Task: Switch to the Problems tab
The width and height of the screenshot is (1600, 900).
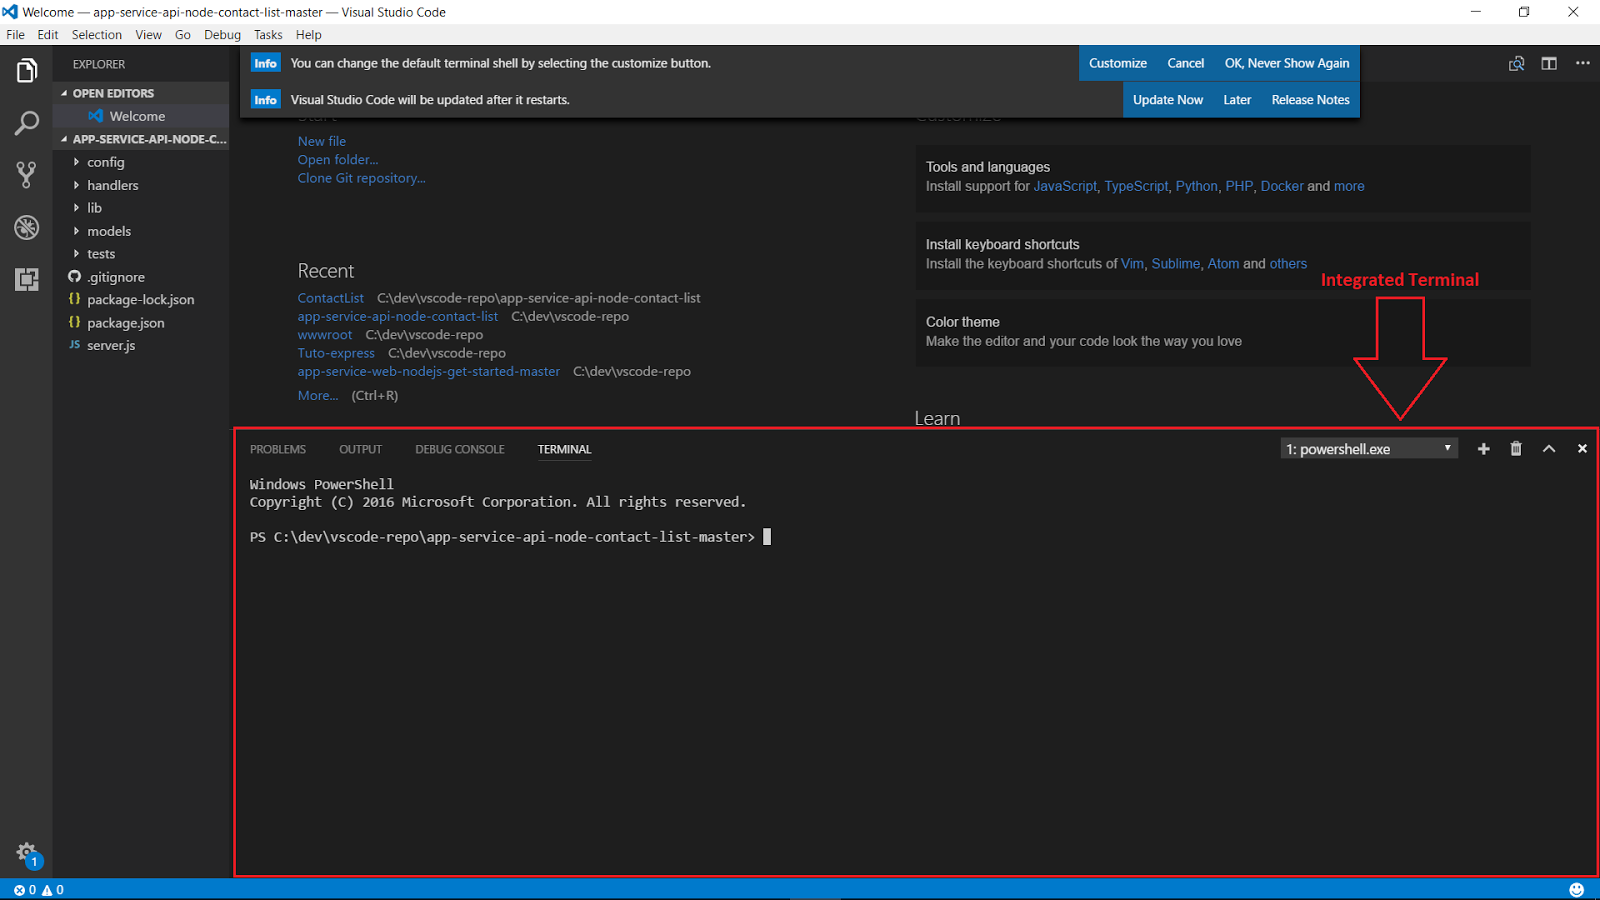Action: click(x=278, y=450)
